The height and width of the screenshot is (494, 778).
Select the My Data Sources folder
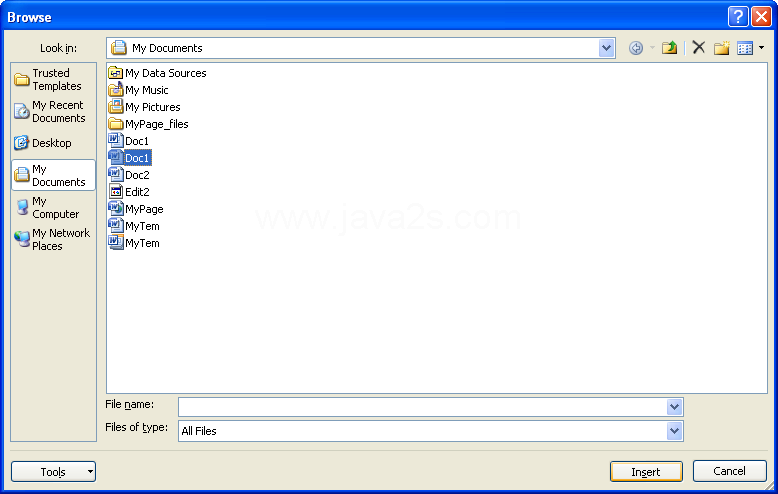click(x=157, y=73)
